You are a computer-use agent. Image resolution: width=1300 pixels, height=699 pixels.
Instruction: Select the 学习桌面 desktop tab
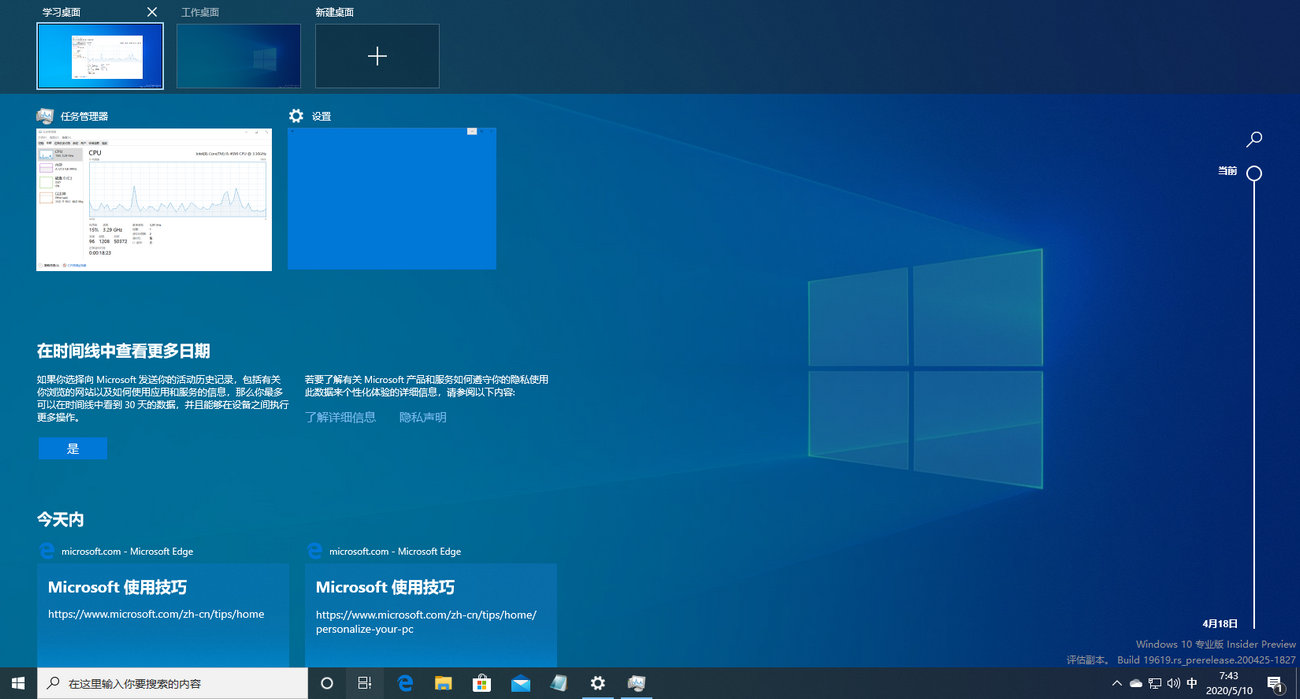click(x=100, y=56)
